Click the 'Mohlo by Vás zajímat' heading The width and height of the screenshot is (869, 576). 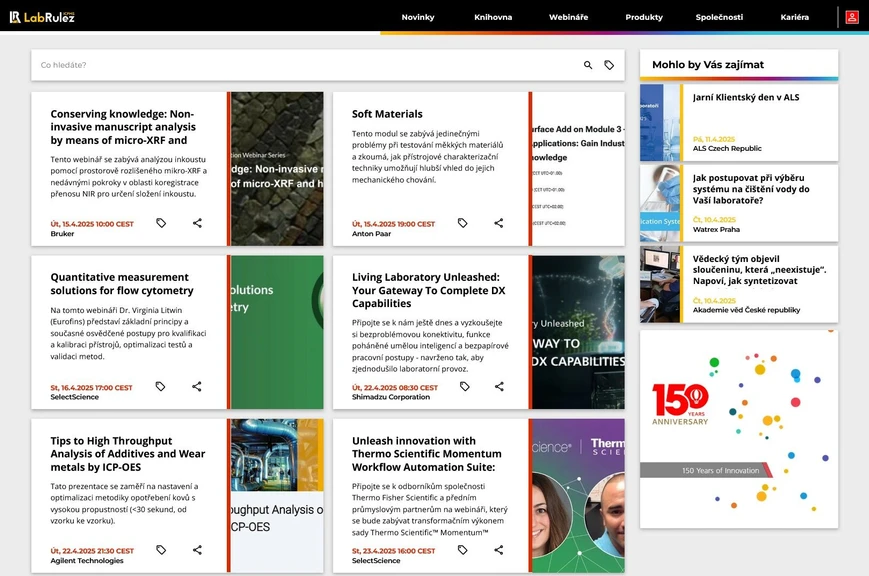coord(708,64)
